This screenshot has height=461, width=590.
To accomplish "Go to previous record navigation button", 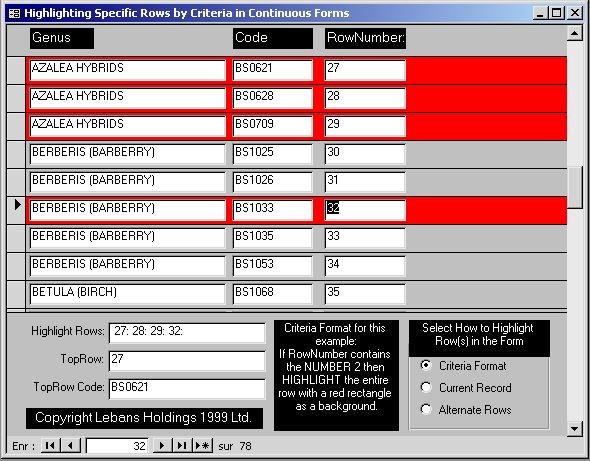I will tap(71, 446).
